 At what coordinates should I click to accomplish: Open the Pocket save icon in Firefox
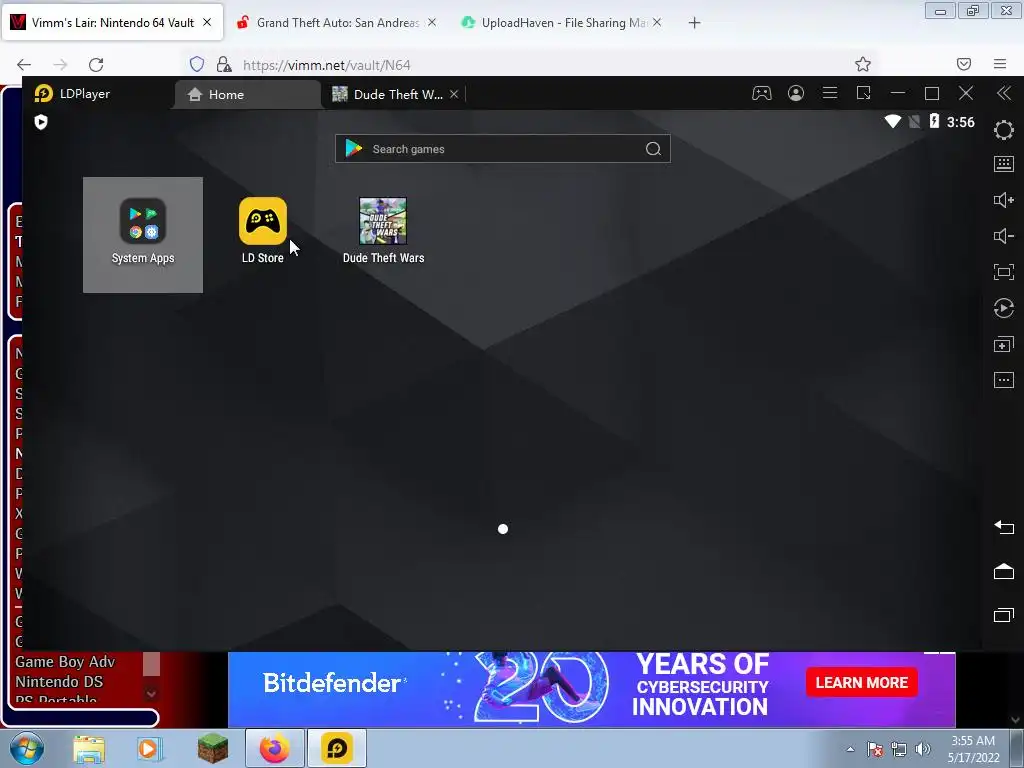coord(963,64)
